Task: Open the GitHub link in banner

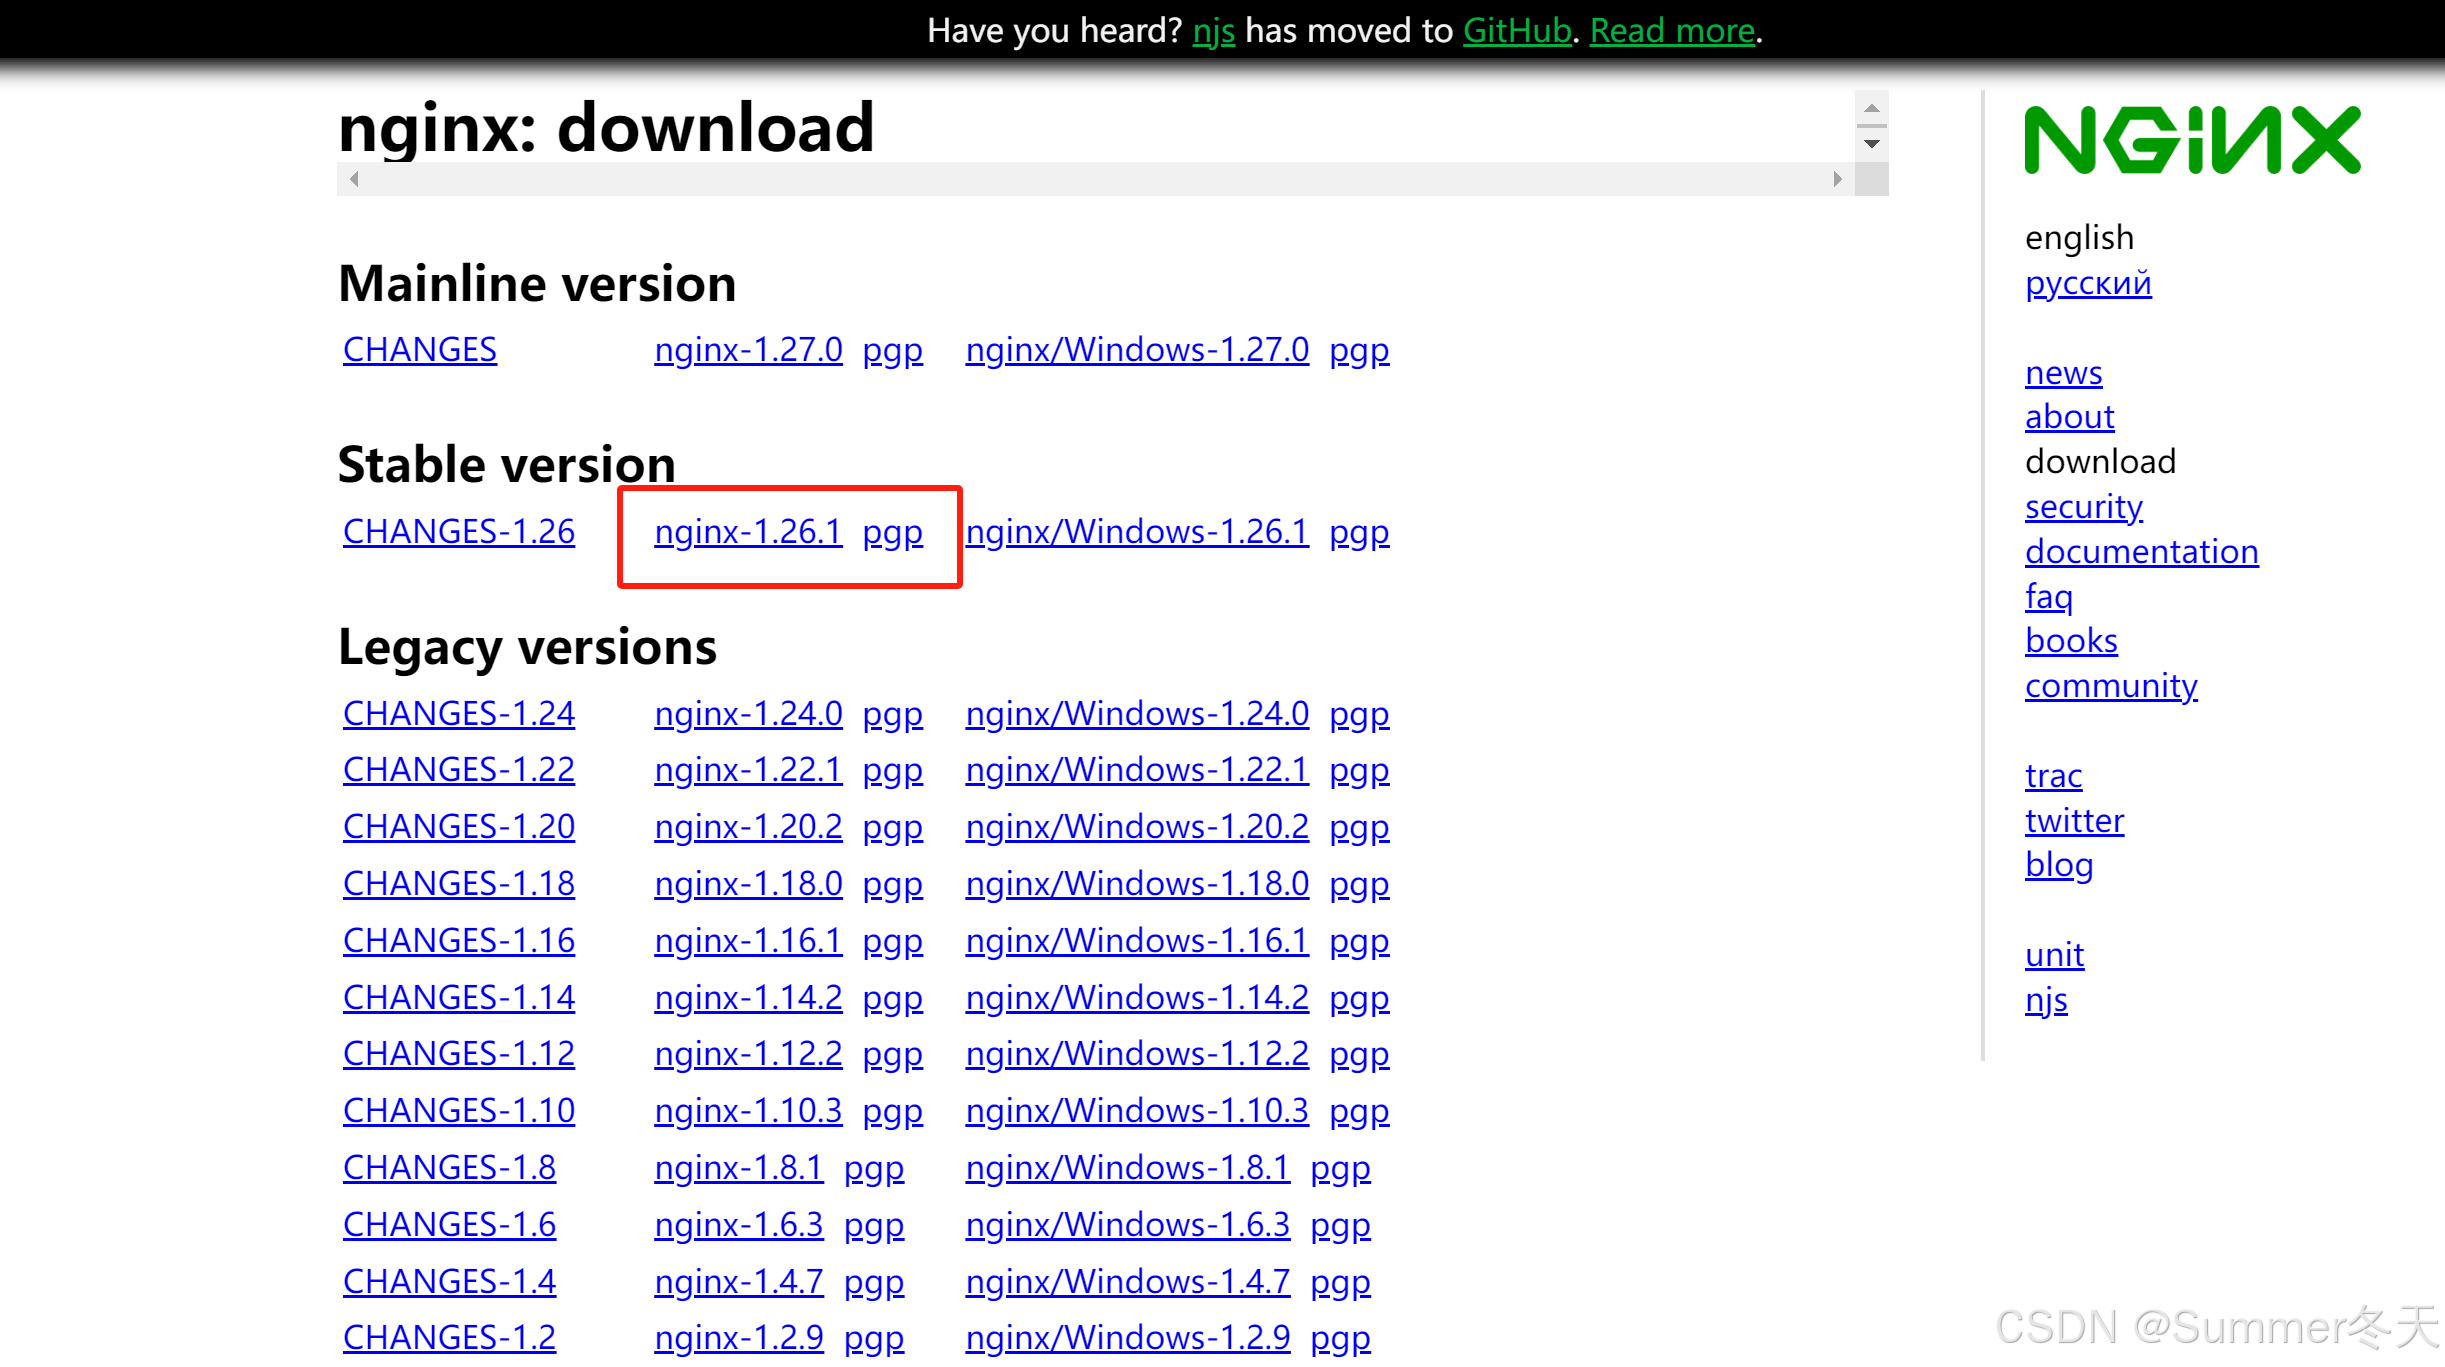Action: click(x=1517, y=31)
